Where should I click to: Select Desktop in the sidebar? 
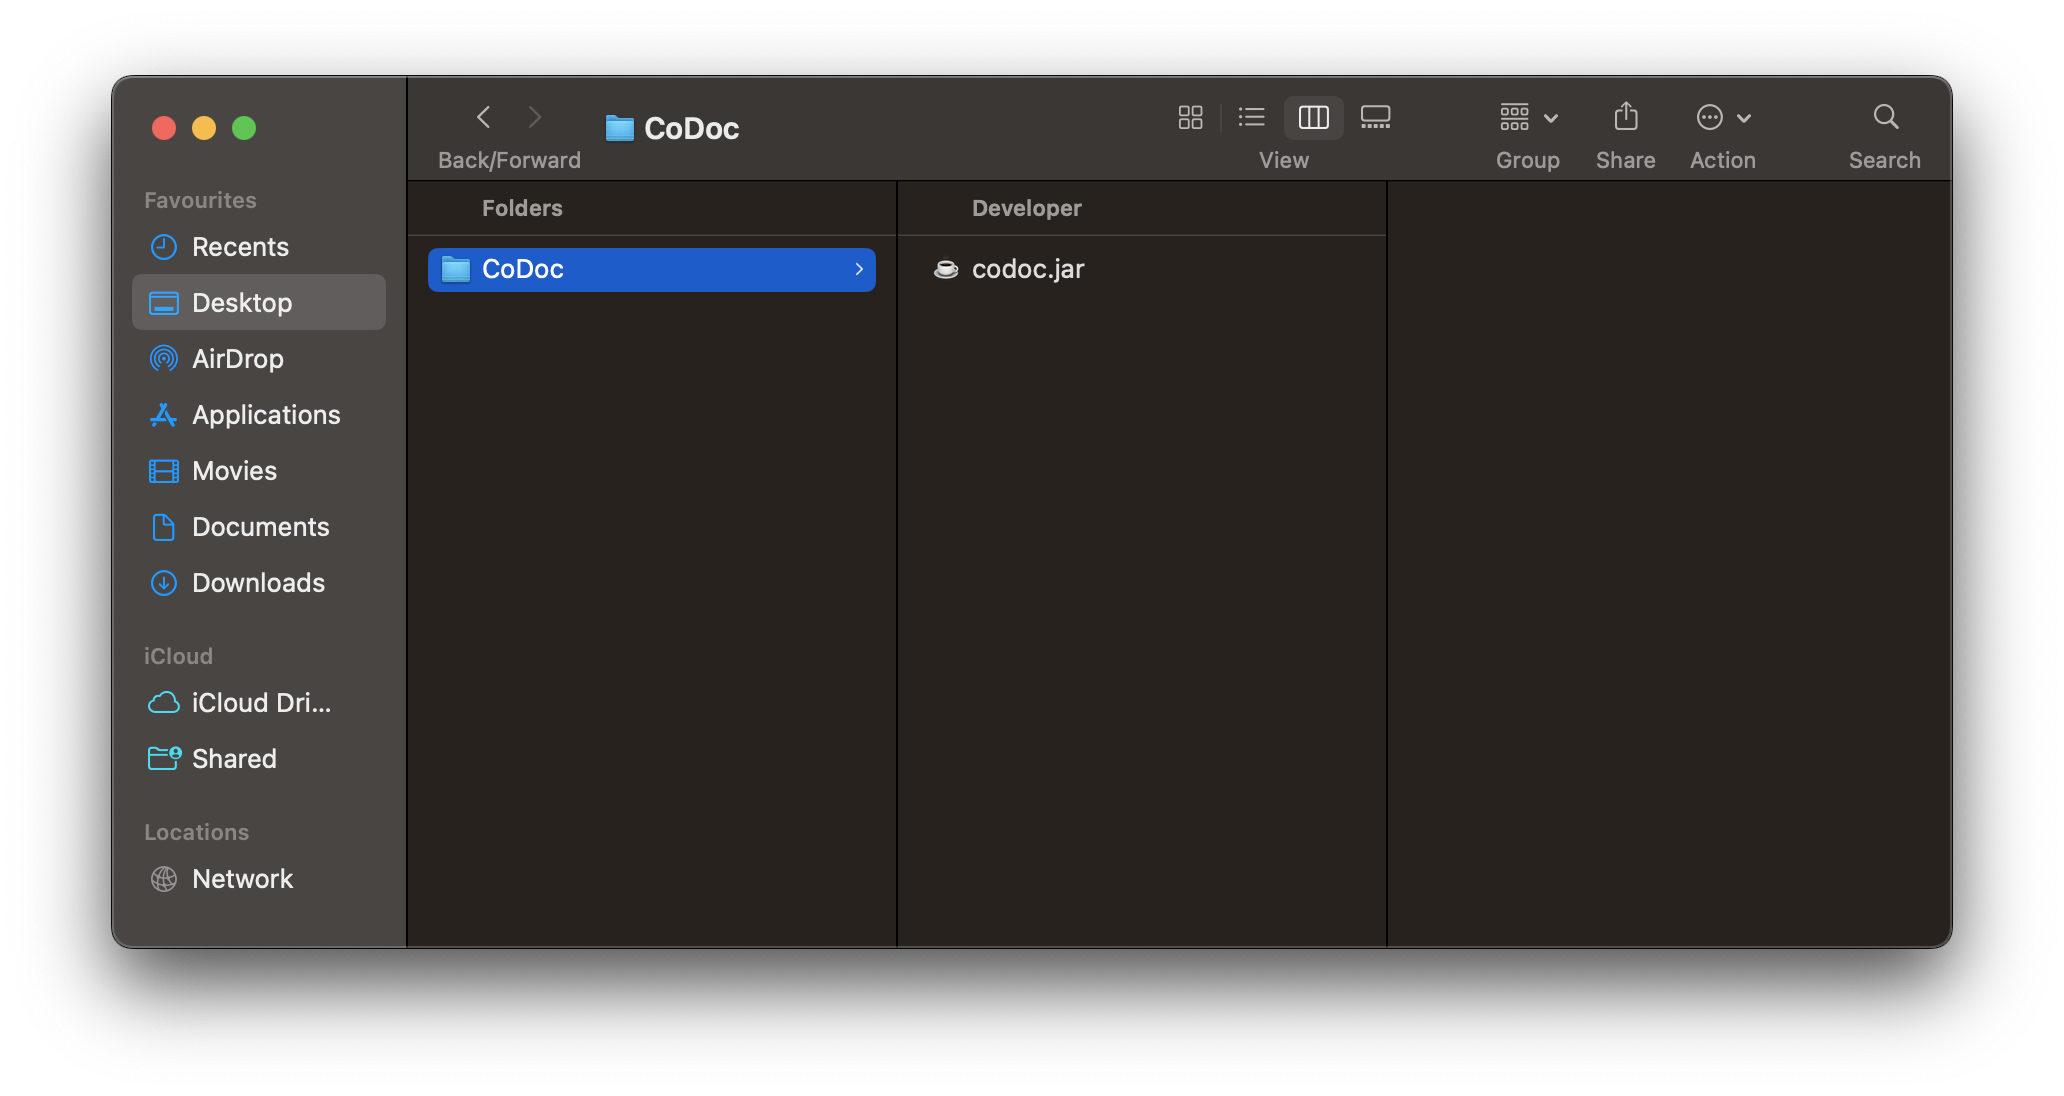point(259,303)
